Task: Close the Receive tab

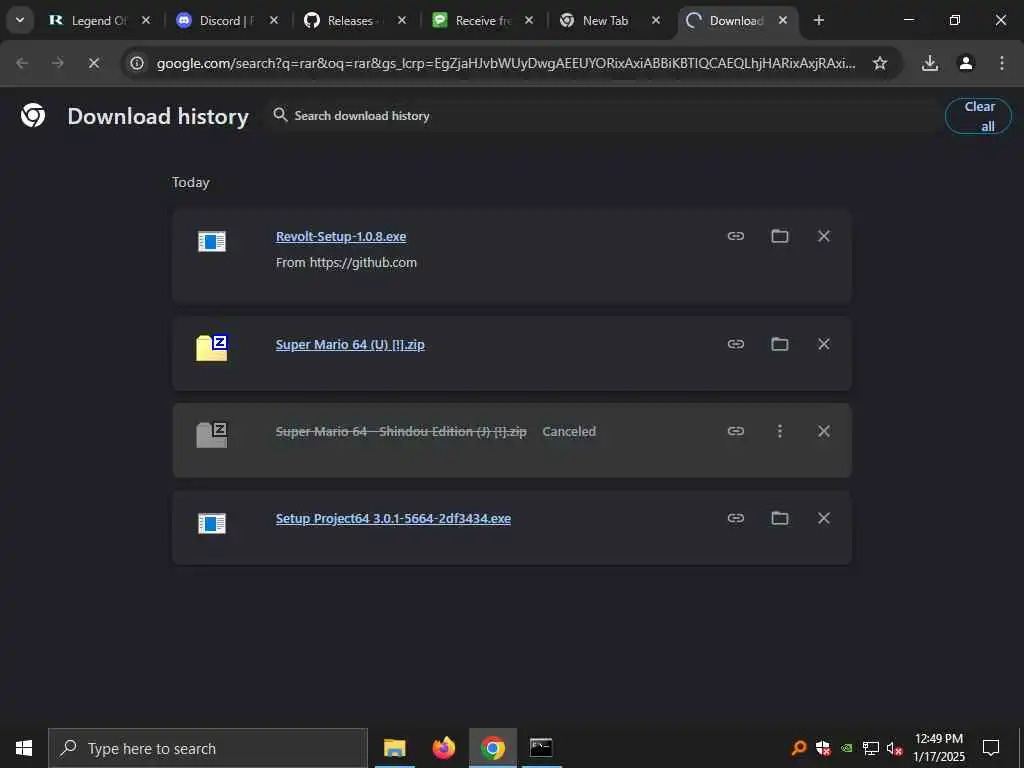Action: (x=529, y=20)
